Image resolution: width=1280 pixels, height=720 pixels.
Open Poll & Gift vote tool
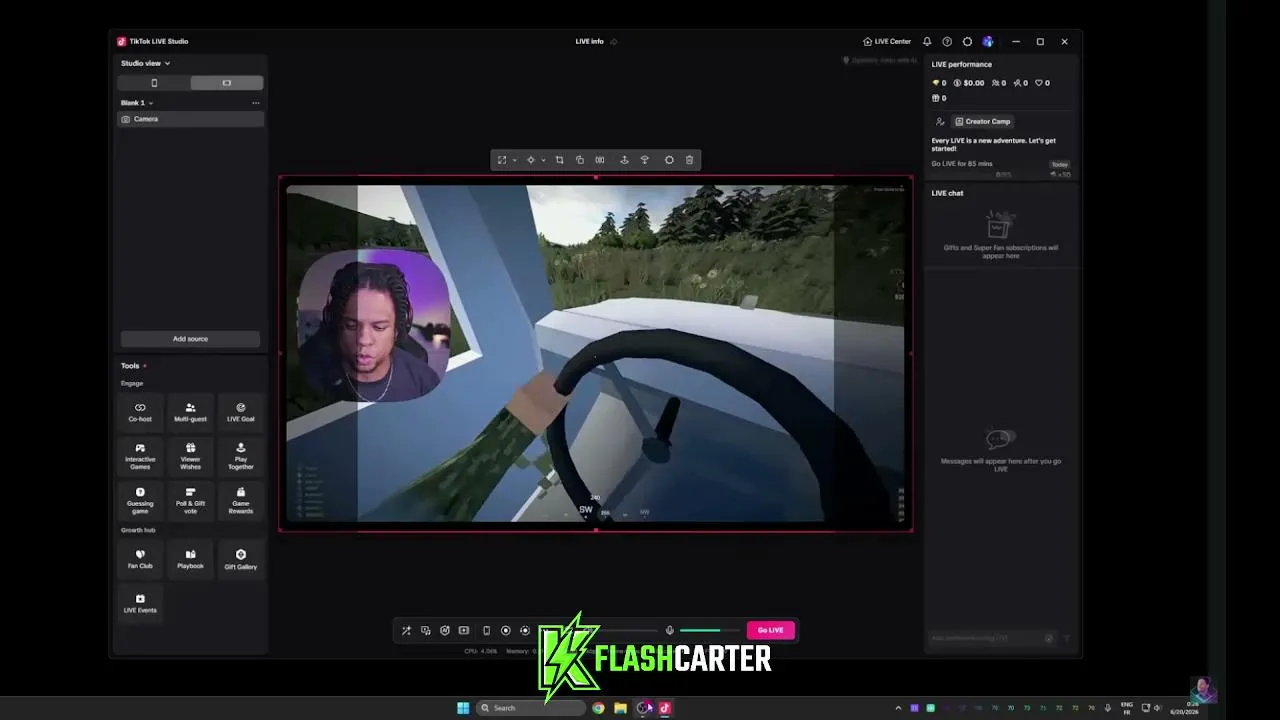tap(190, 501)
